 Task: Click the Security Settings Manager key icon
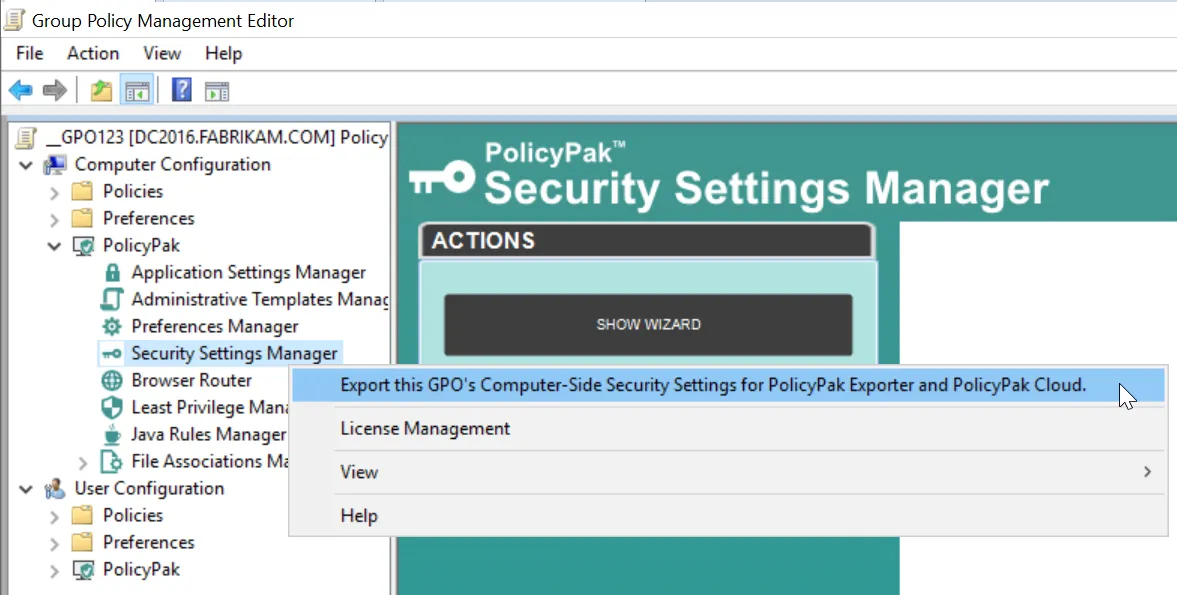[x=112, y=353]
